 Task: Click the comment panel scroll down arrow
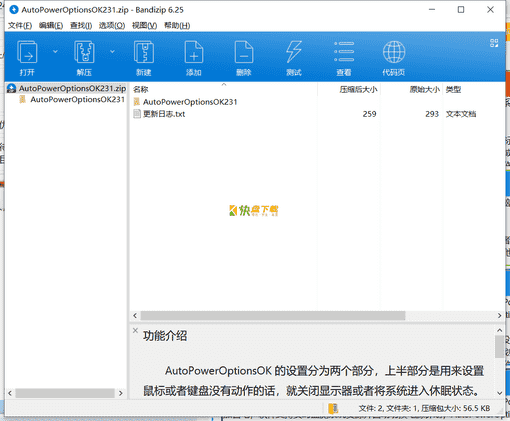tap(499, 393)
